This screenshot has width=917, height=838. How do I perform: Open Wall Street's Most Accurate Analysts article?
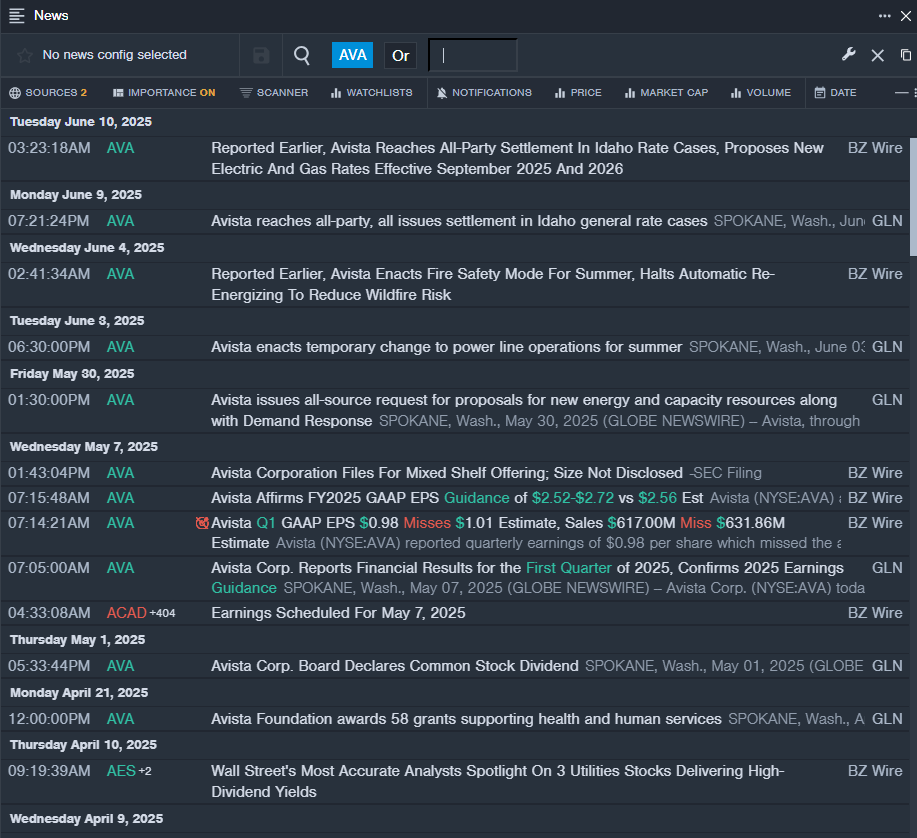(x=497, y=781)
